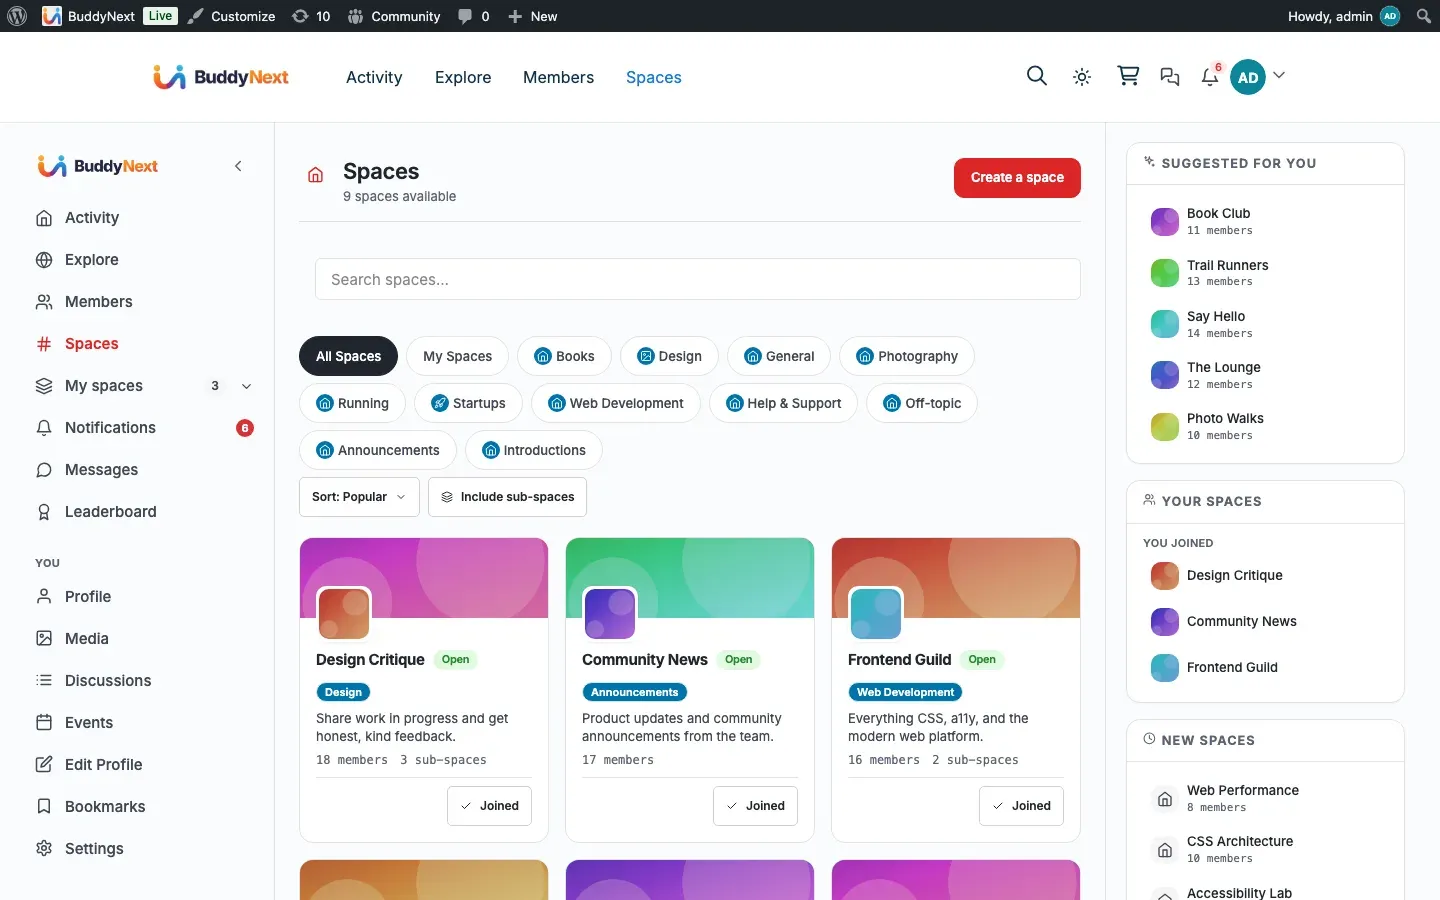This screenshot has width=1440, height=900.
Task: Open Design Critique card avatar thumbnail
Action: 344,613
